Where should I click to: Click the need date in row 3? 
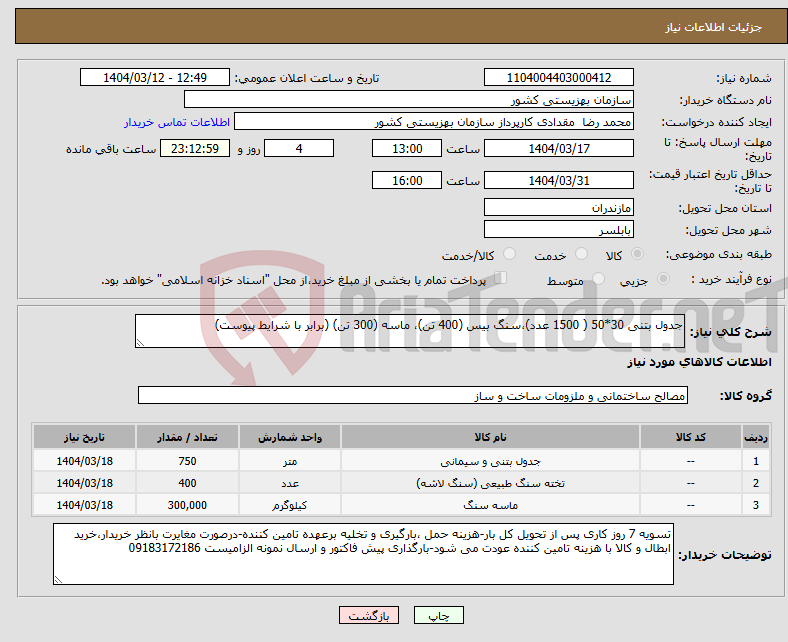84,505
